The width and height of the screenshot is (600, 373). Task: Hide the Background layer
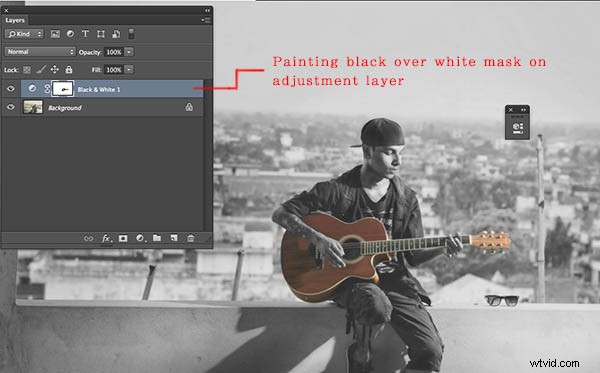pyautogui.click(x=11, y=107)
